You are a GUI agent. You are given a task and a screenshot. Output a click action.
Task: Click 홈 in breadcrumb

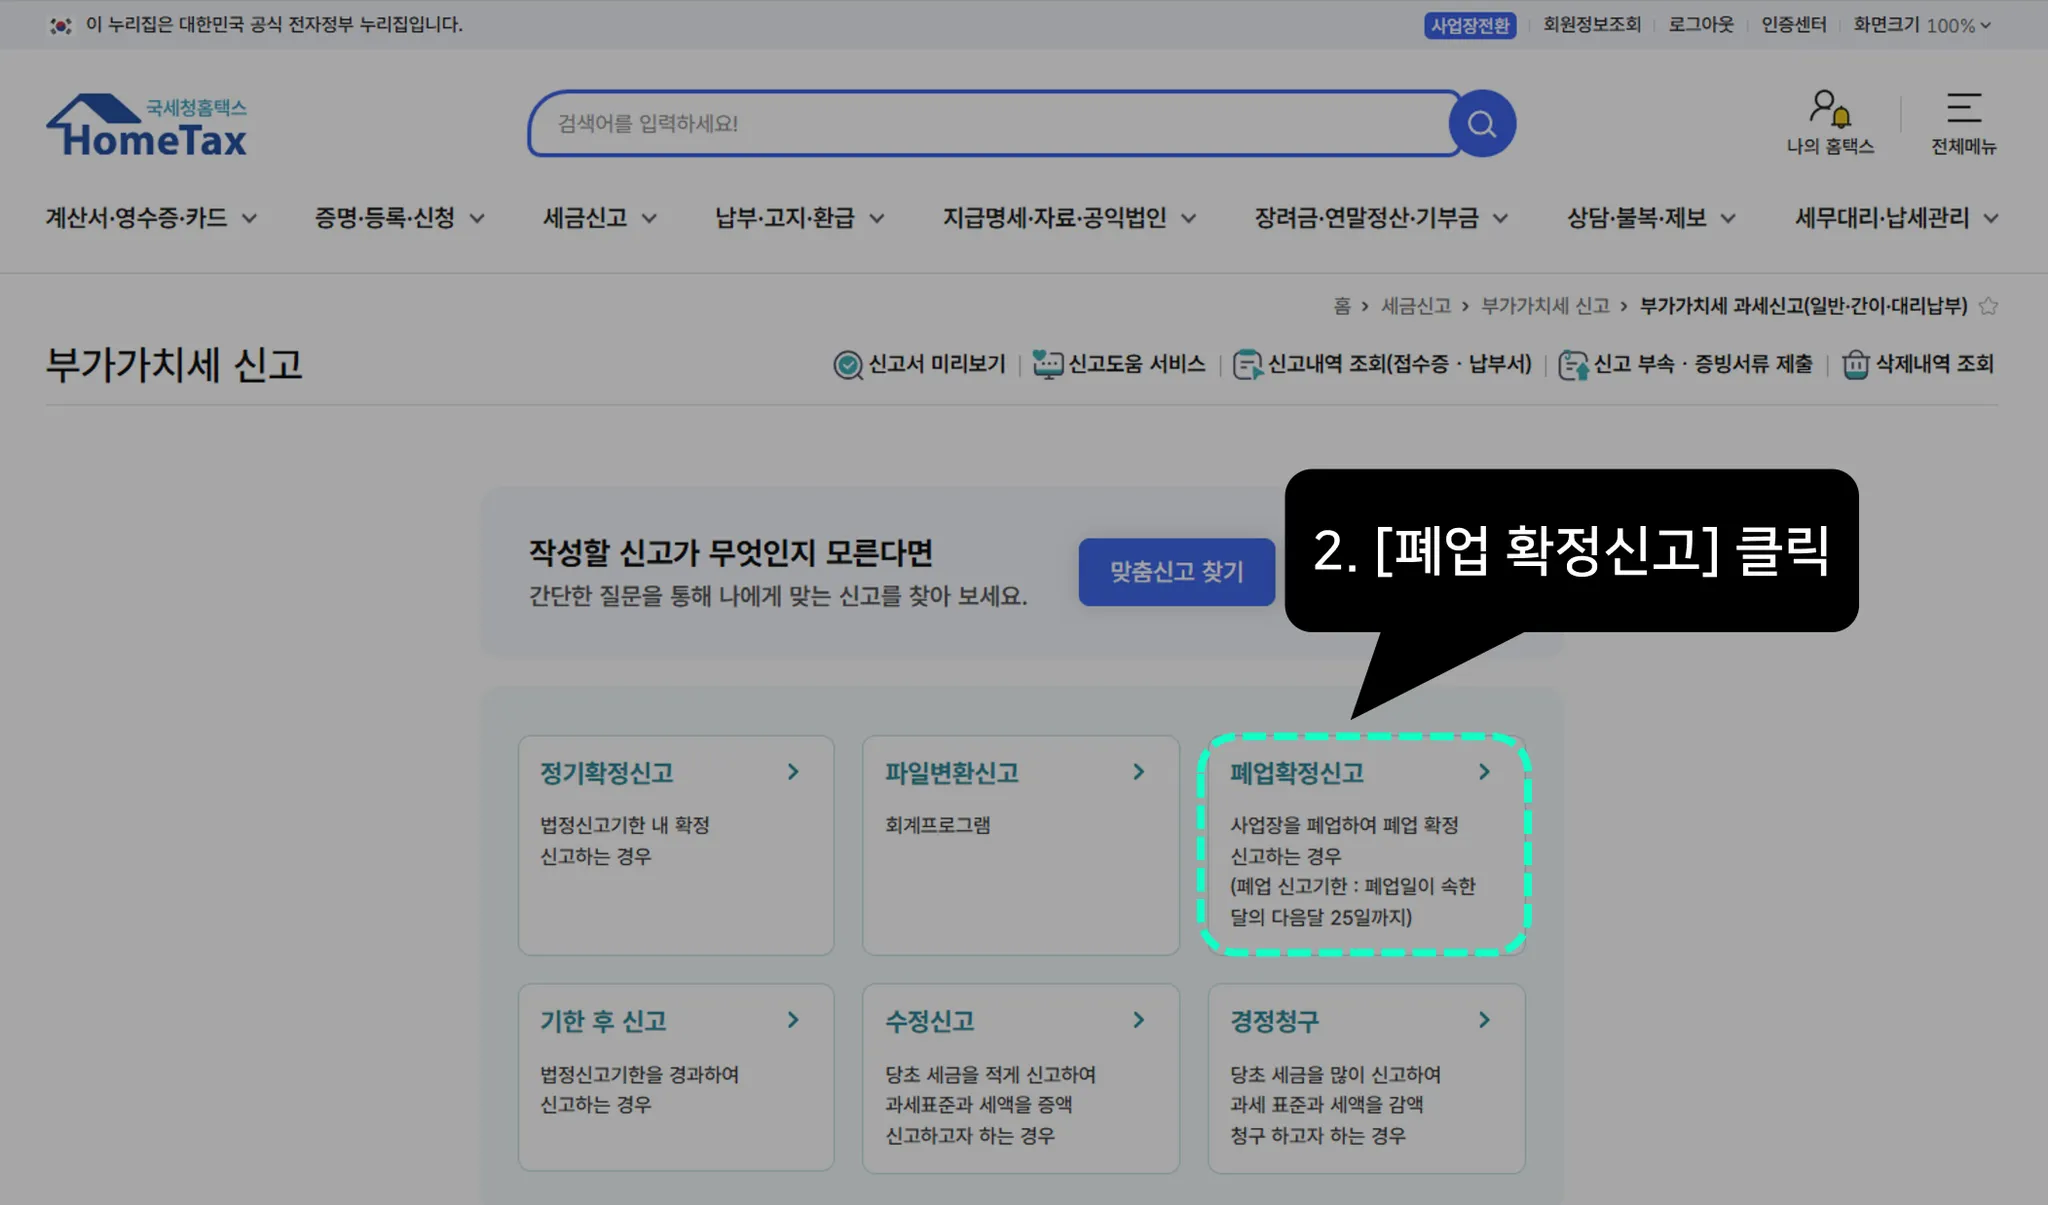[1342, 306]
